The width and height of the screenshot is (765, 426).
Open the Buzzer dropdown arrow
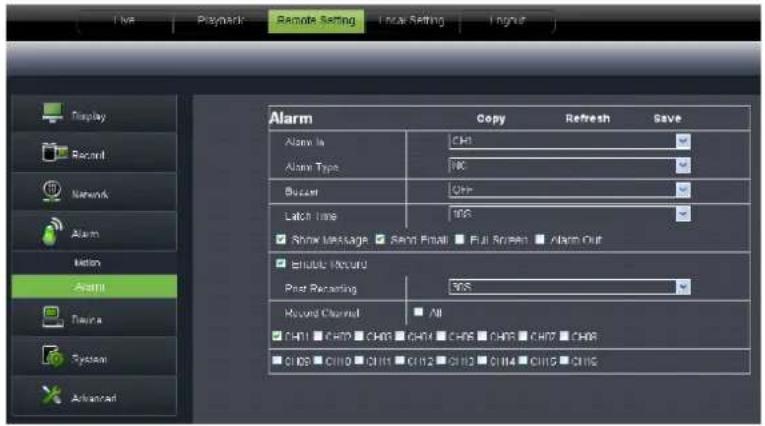683,190
